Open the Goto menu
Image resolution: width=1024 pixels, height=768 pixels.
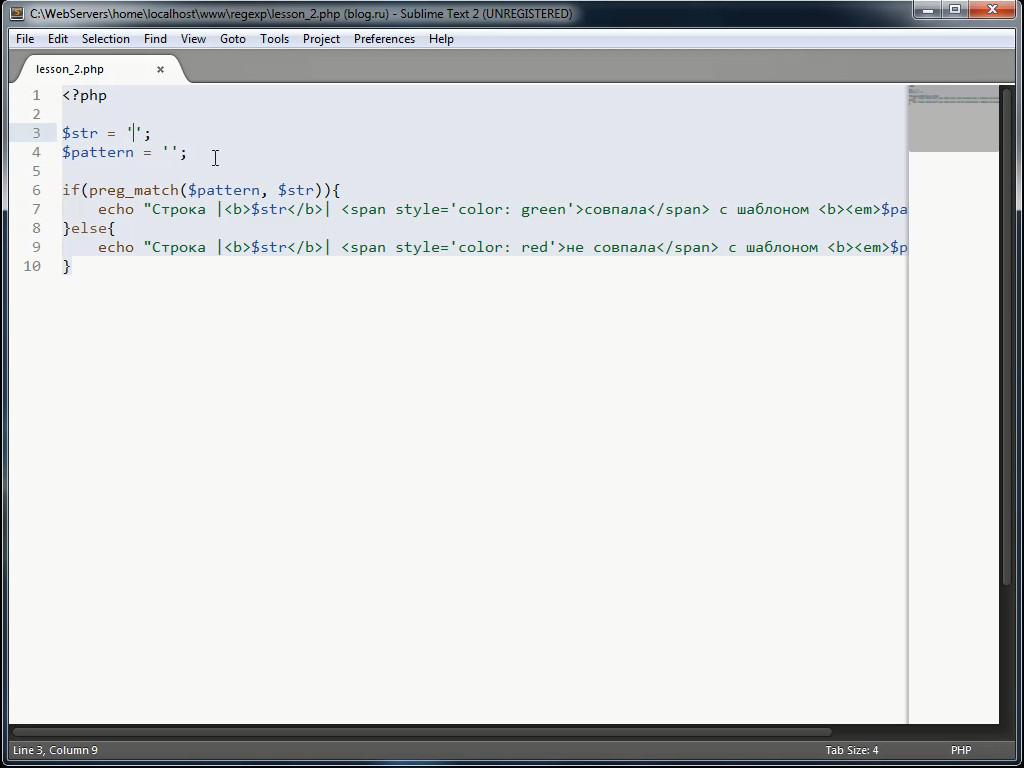pos(232,39)
